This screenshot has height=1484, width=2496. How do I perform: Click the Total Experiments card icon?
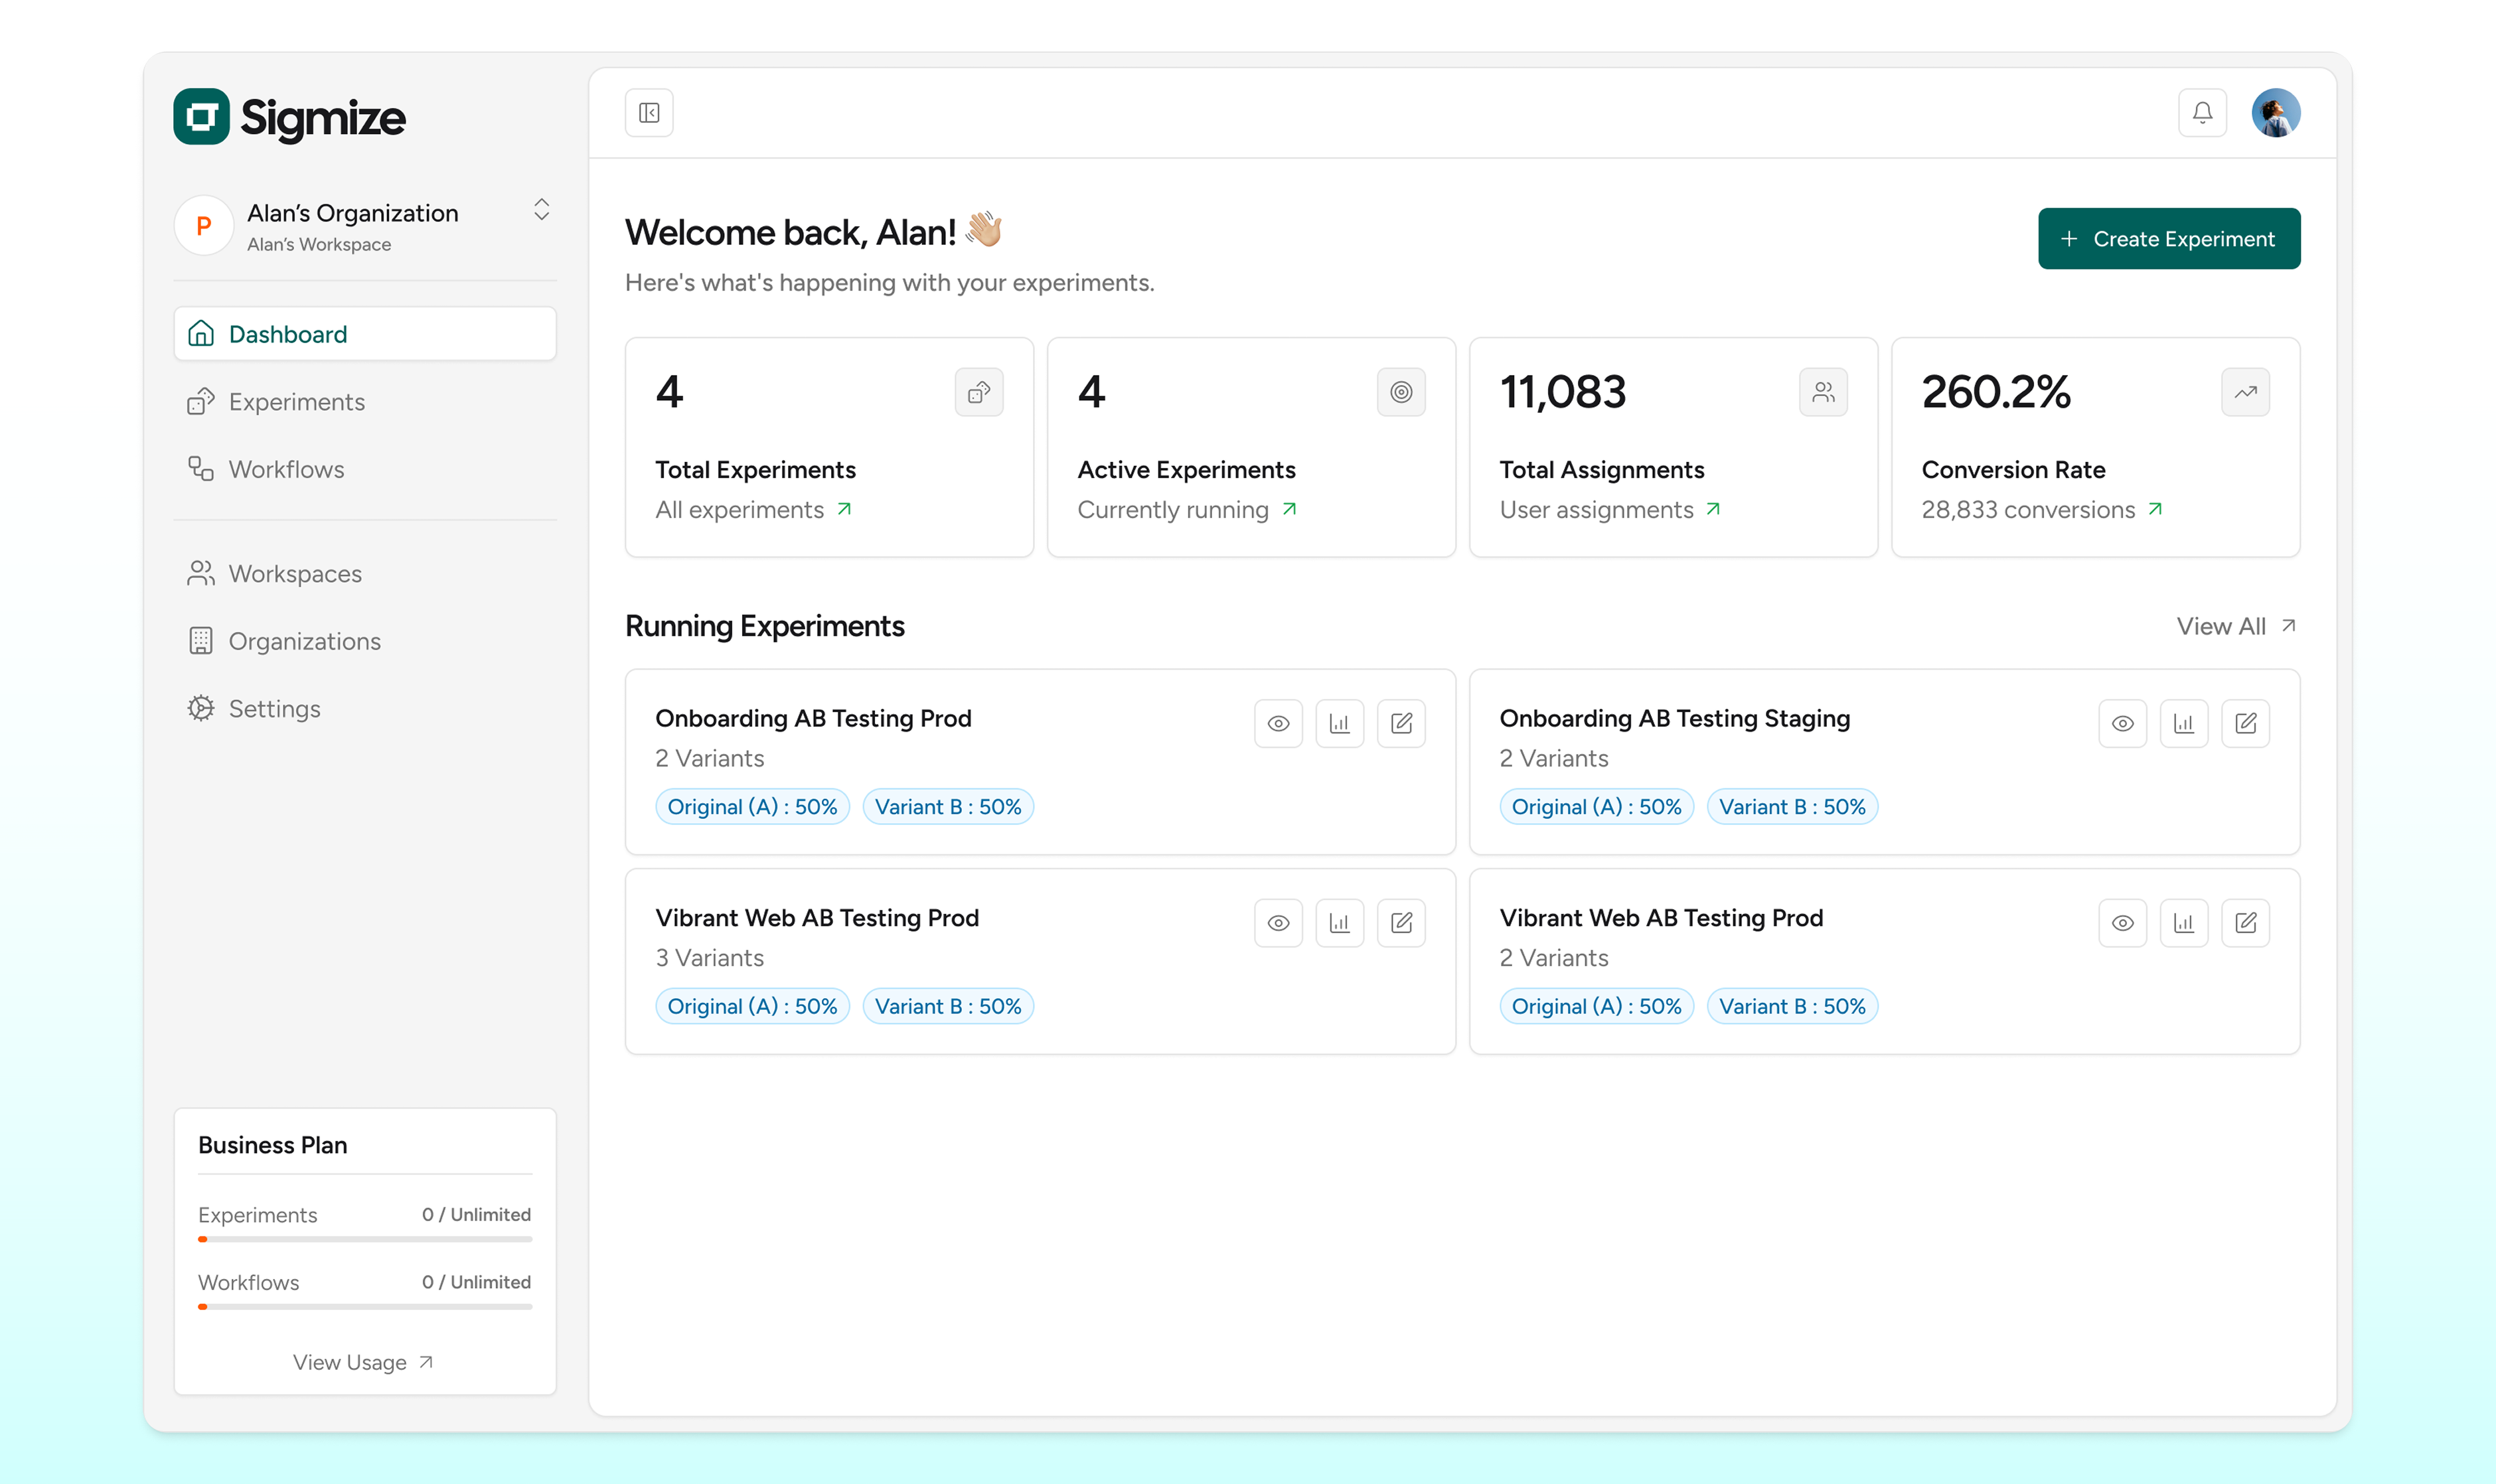[978, 392]
